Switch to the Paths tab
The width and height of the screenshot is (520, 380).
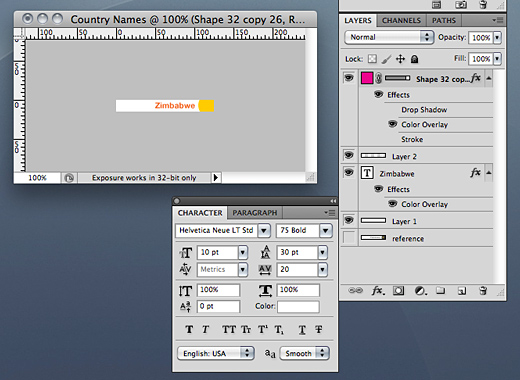coord(444,21)
